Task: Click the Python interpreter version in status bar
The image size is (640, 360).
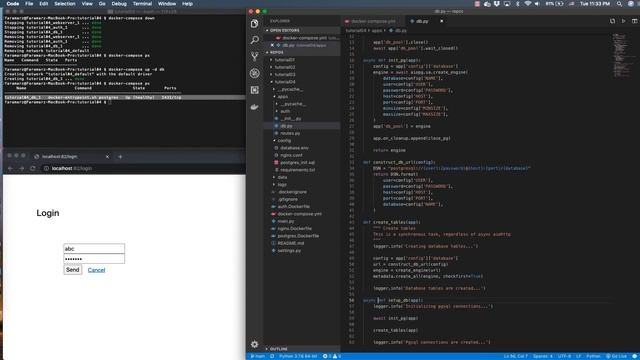Action: (x=298, y=356)
